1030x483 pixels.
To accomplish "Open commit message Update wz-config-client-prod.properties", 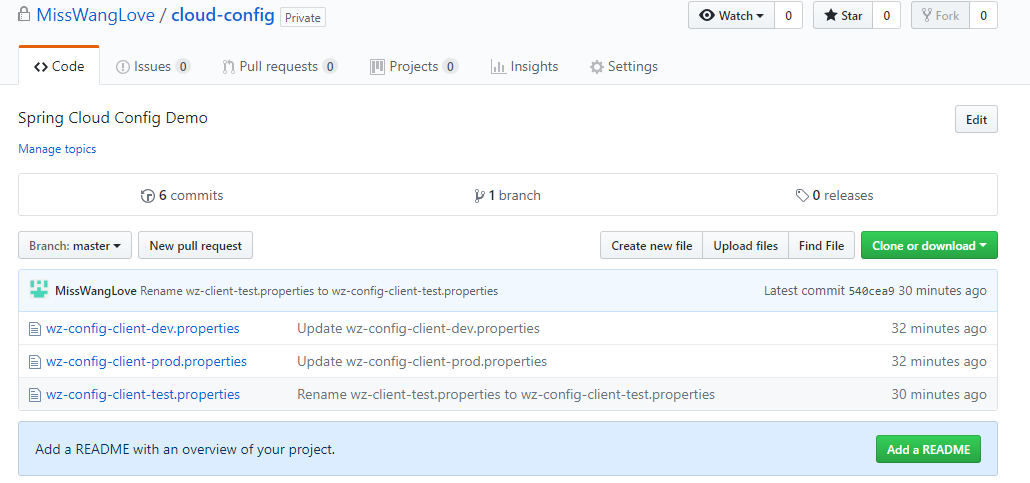I will [422, 361].
